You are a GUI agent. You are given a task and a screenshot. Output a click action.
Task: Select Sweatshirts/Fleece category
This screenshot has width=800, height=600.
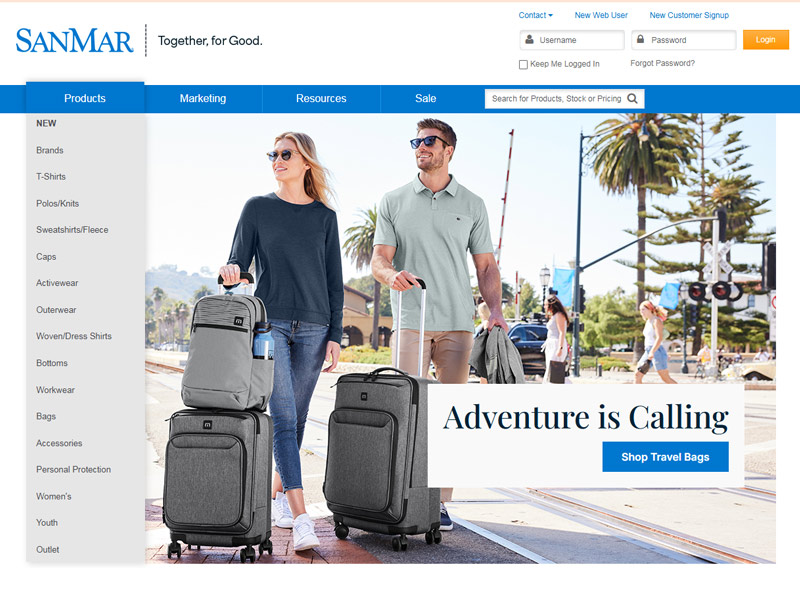click(72, 230)
